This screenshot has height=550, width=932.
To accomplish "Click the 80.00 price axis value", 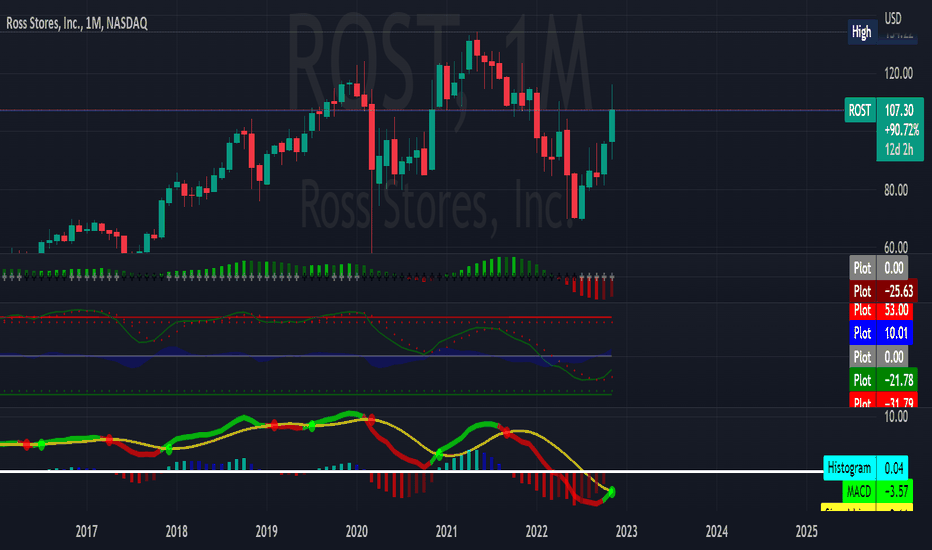I will click(897, 190).
